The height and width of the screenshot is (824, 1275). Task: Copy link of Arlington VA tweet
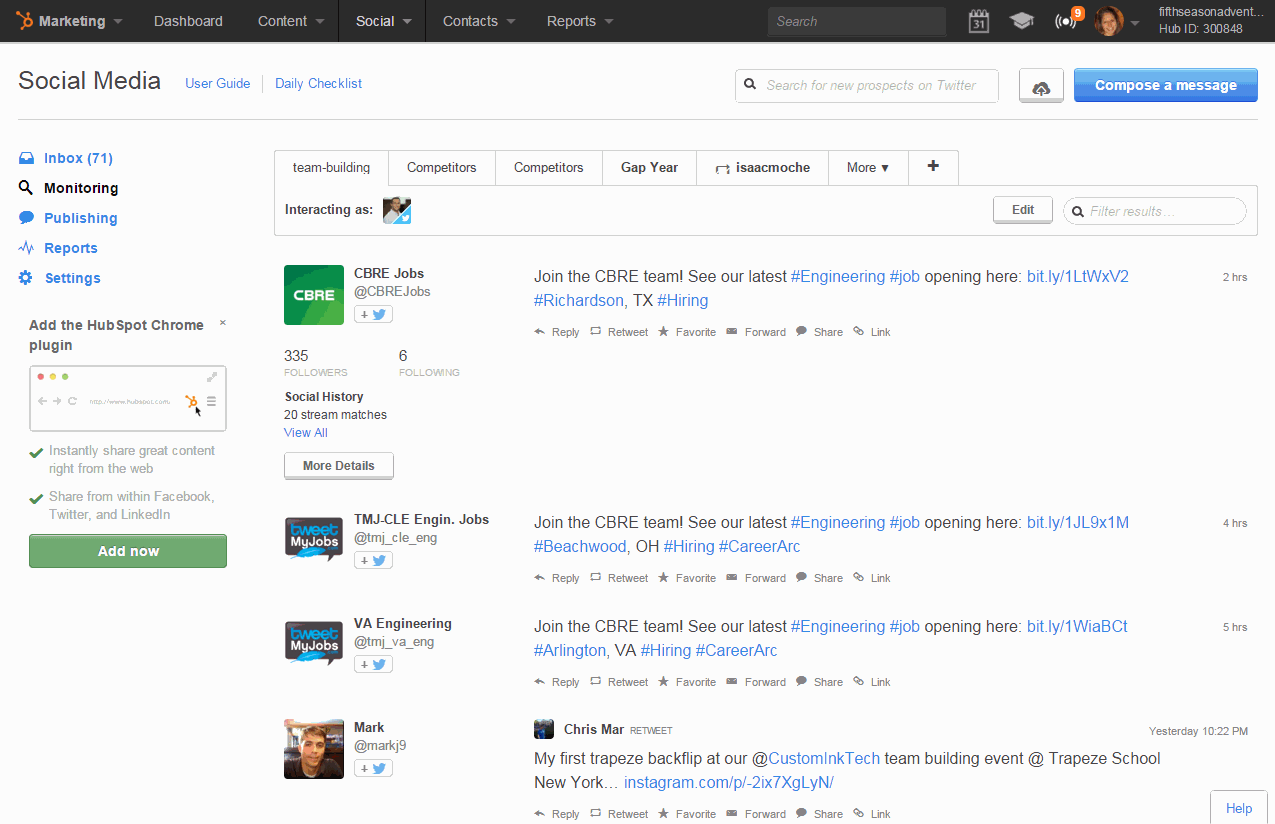(872, 682)
